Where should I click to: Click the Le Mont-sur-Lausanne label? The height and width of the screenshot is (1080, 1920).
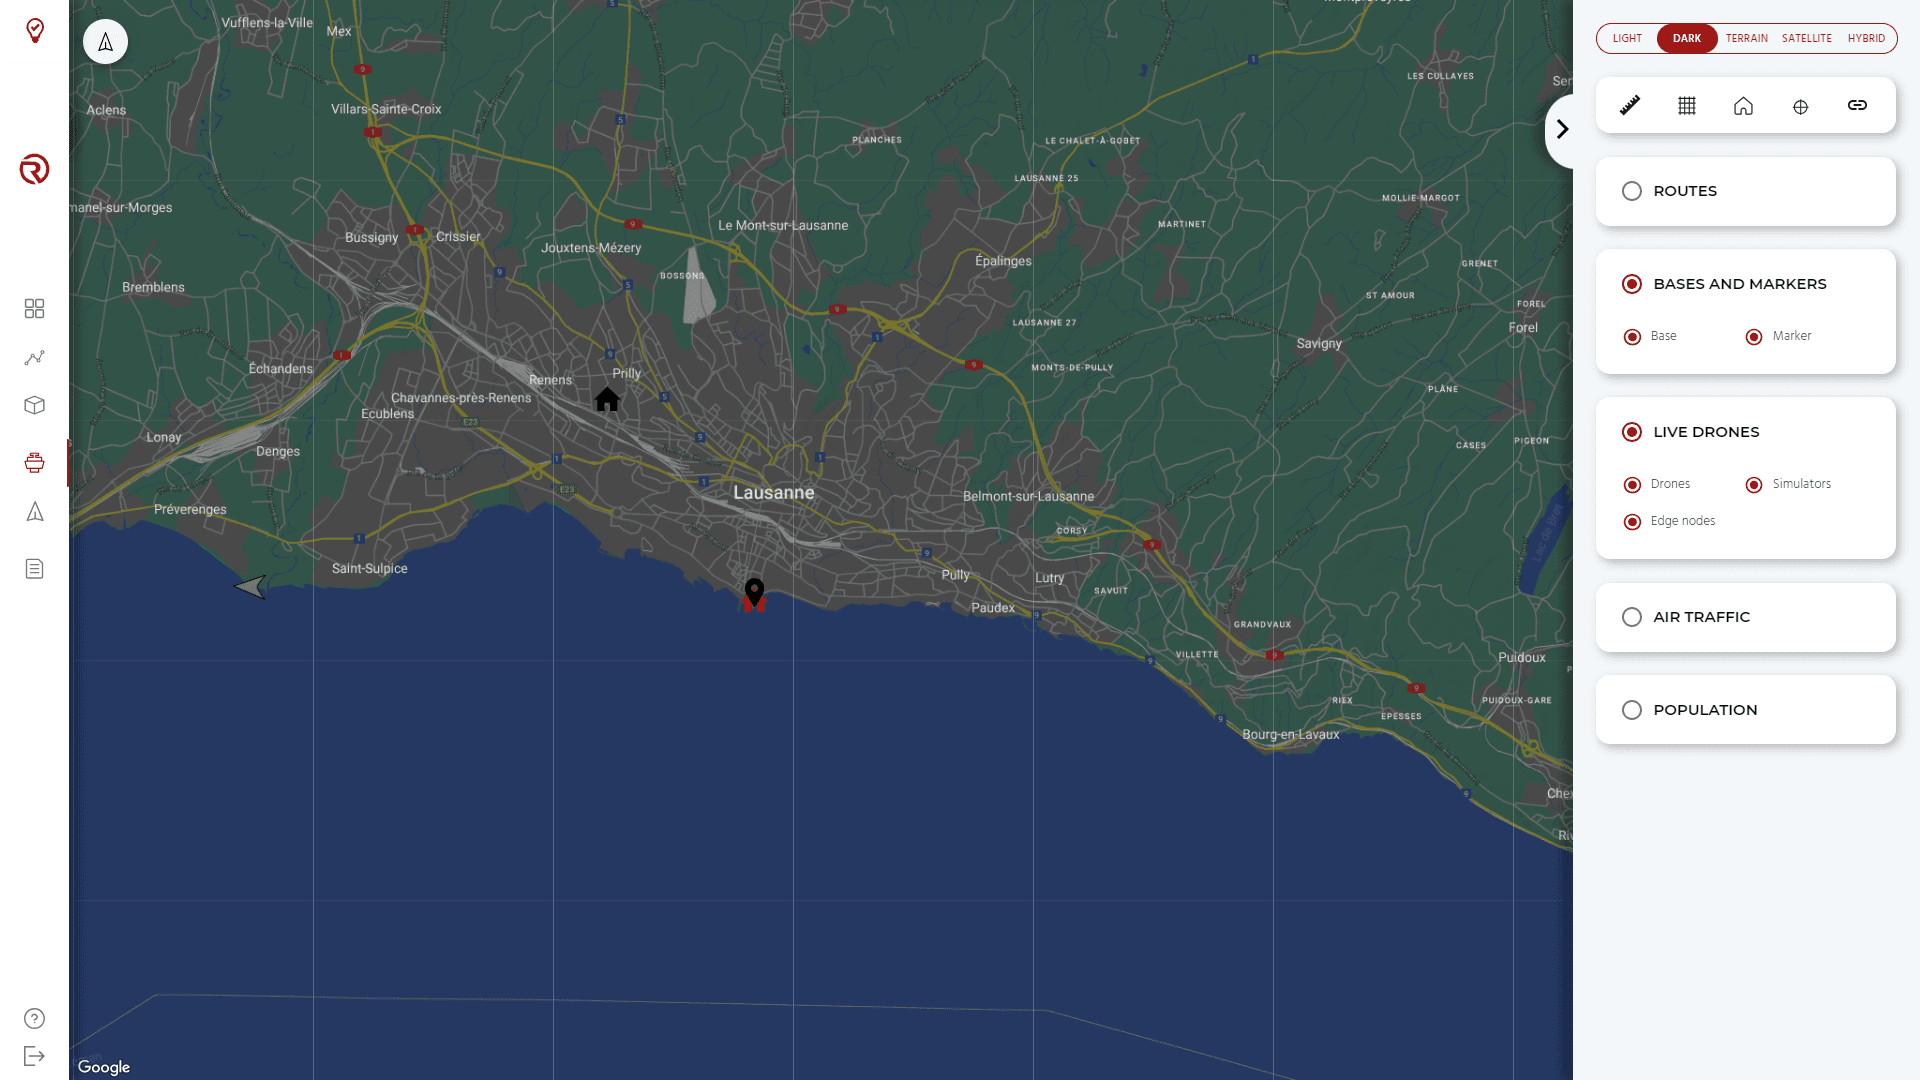[783, 225]
